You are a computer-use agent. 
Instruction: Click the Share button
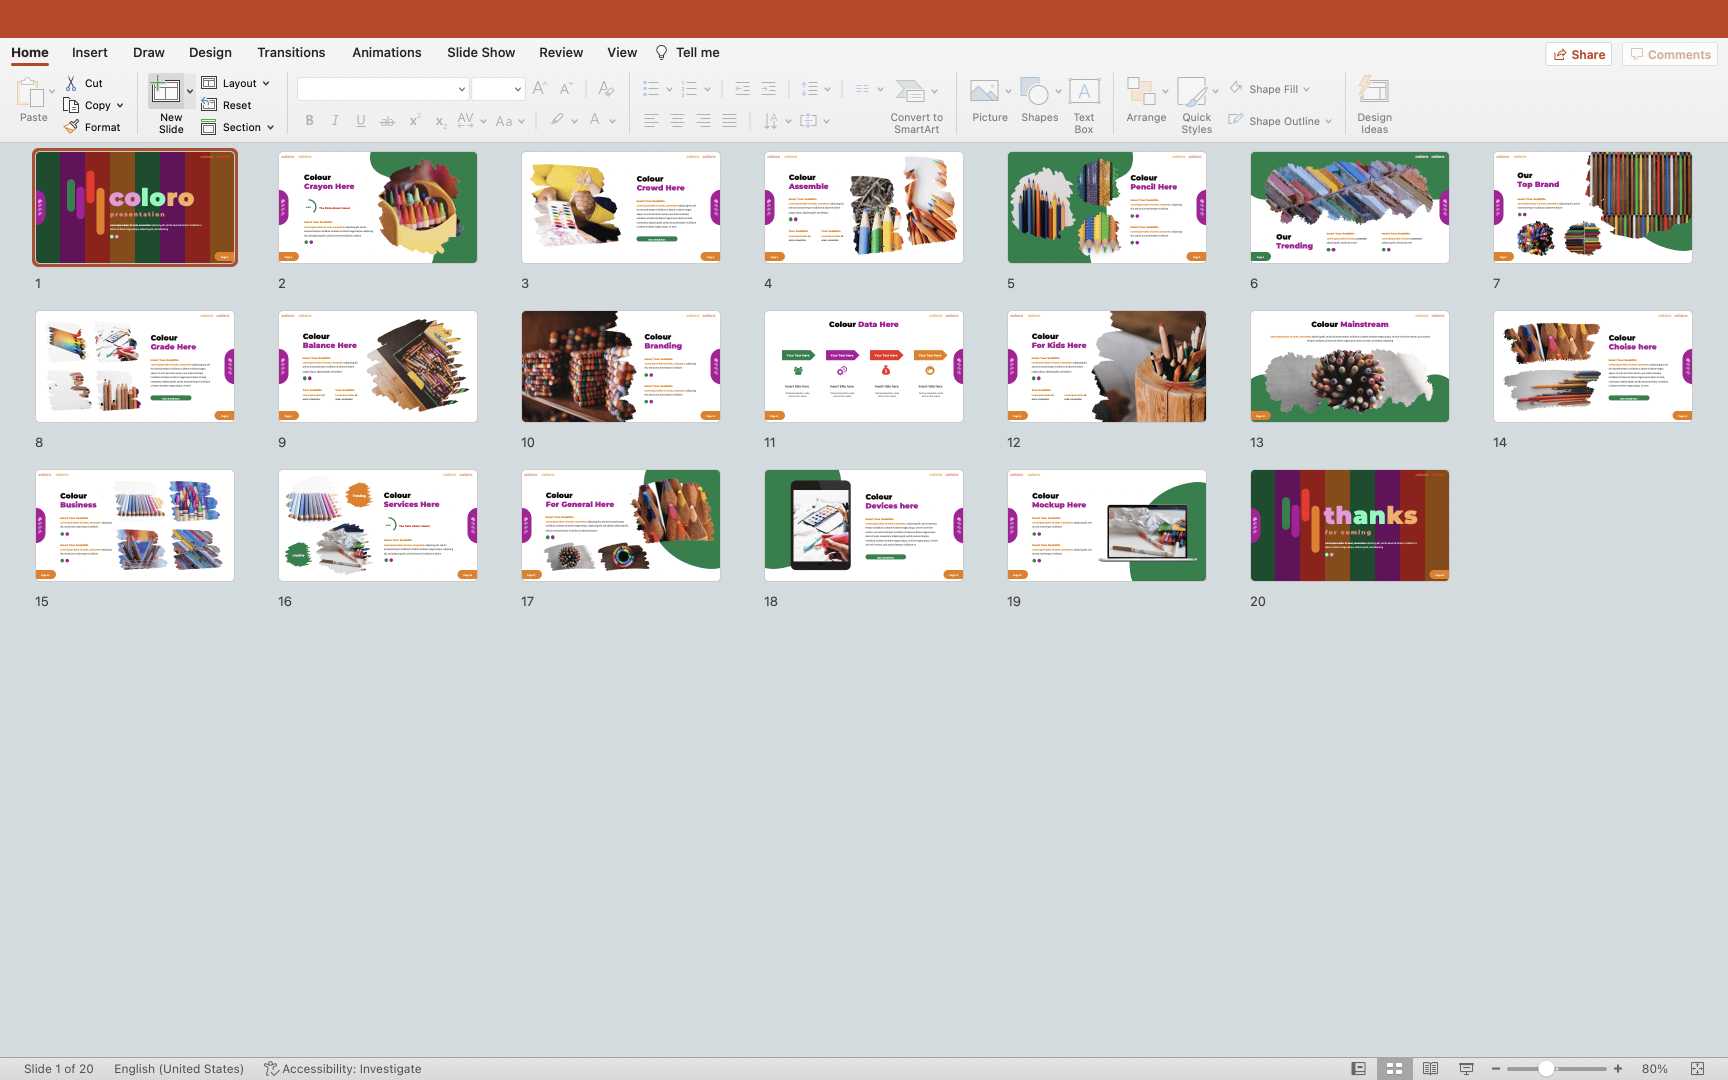1579,55
